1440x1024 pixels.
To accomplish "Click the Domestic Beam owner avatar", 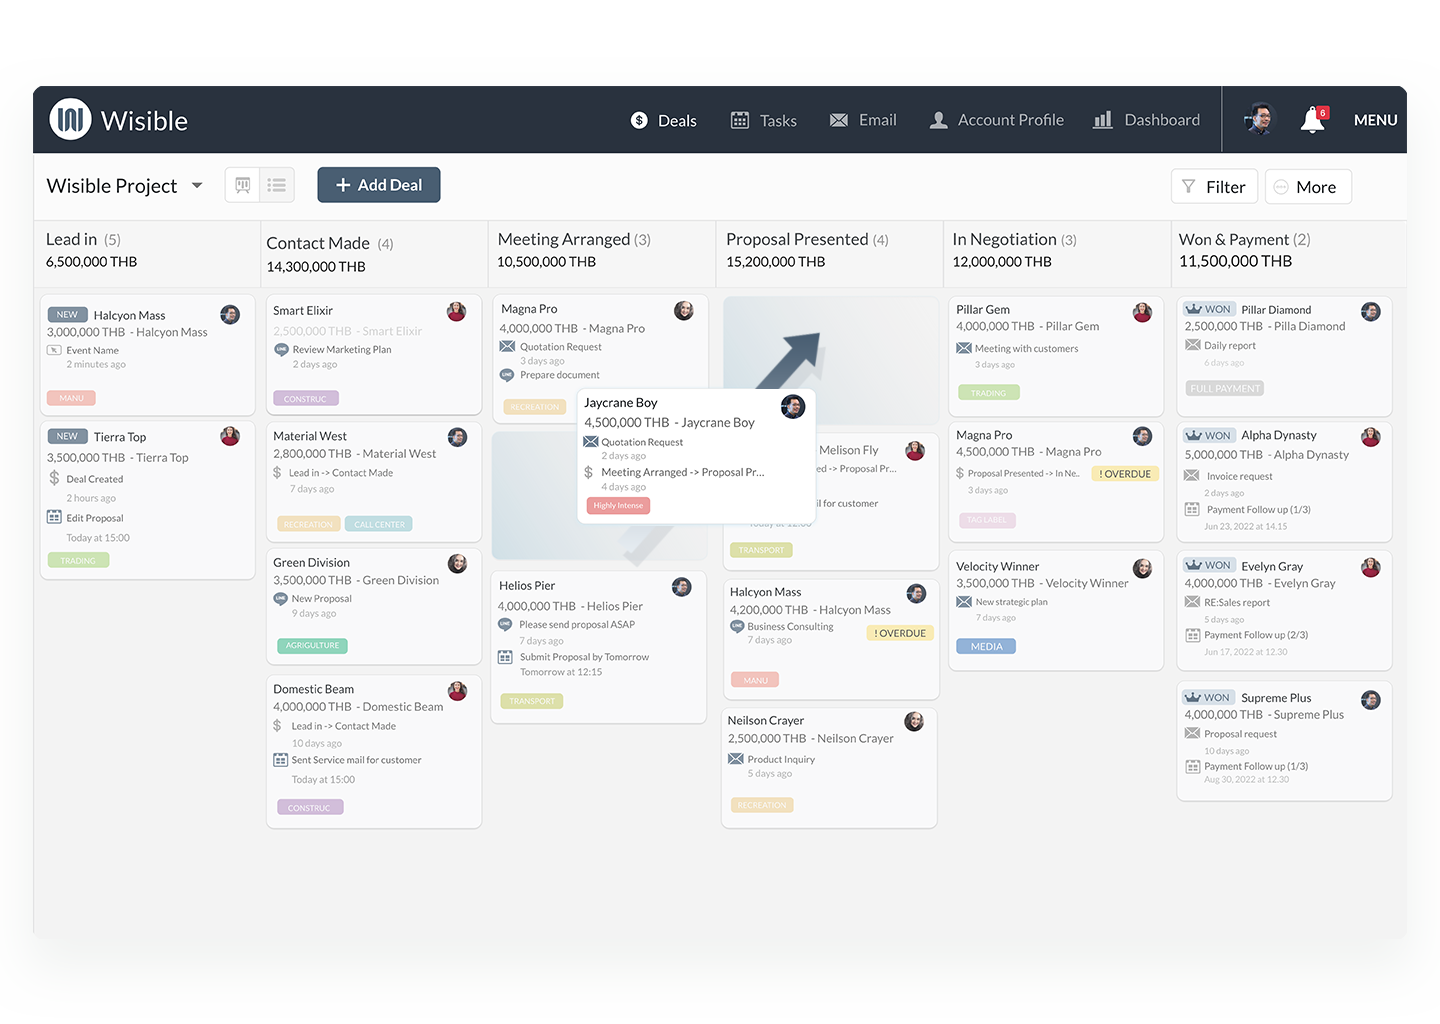I will coord(457,691).
